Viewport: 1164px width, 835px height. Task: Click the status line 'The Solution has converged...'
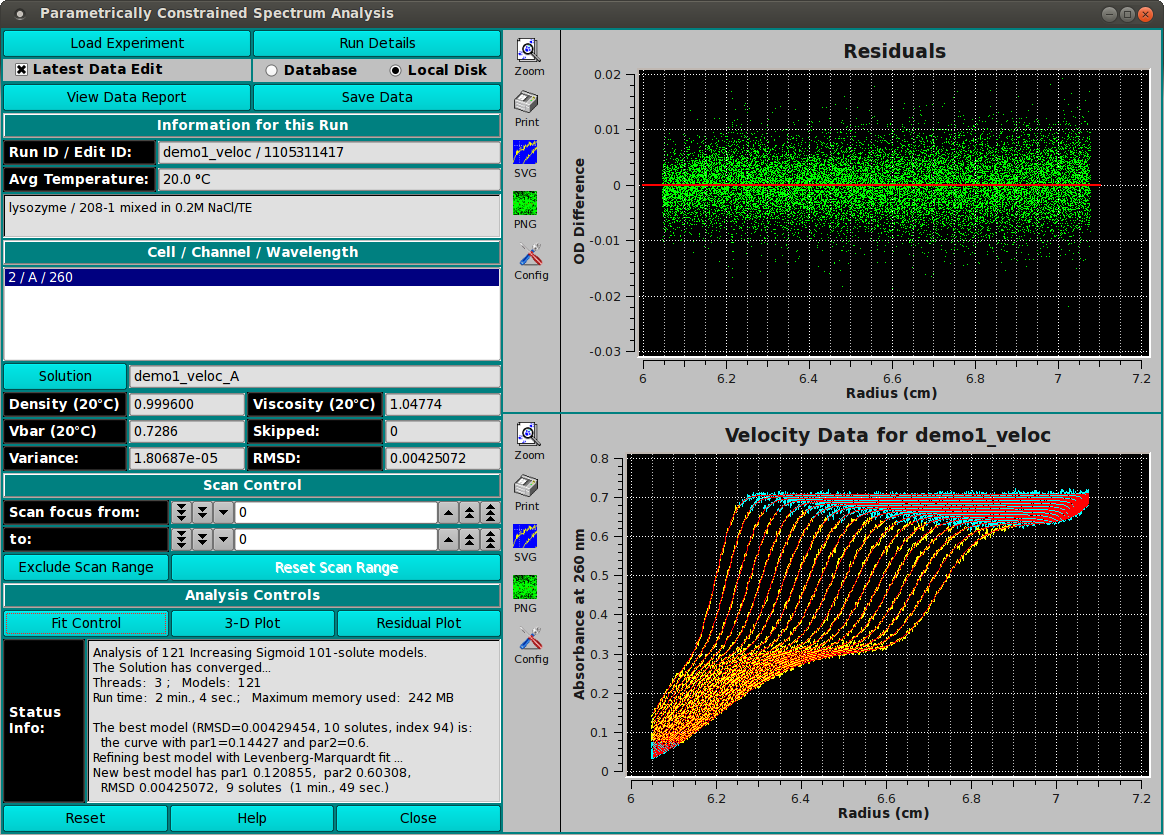(x=182, y=668)
